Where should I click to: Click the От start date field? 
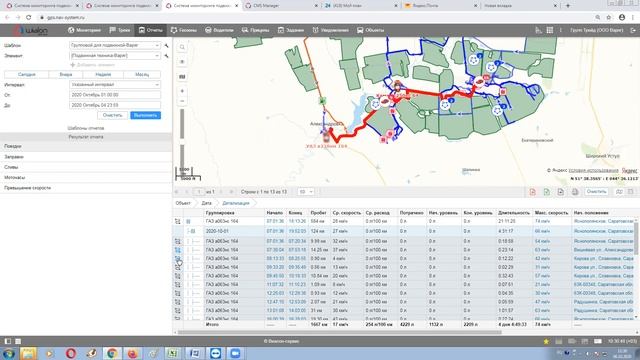[x=115, y=95]
